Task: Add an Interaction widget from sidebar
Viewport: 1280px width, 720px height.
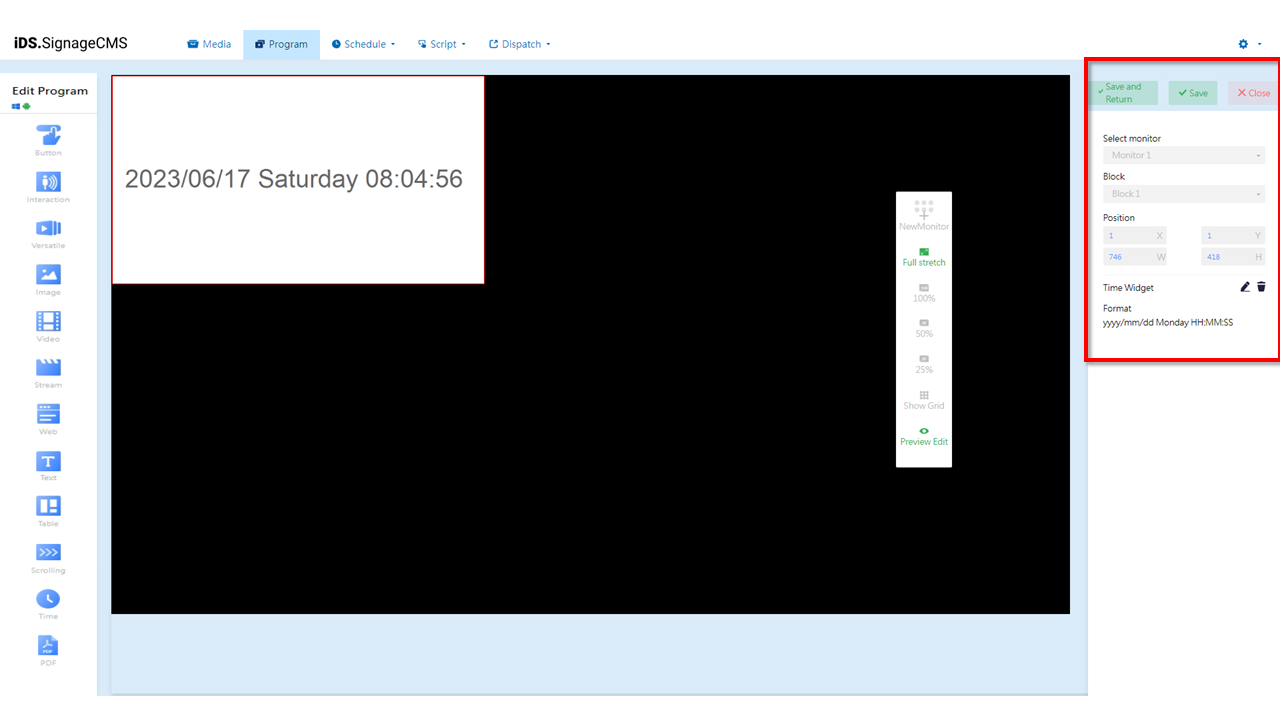Action: (48, 182)
